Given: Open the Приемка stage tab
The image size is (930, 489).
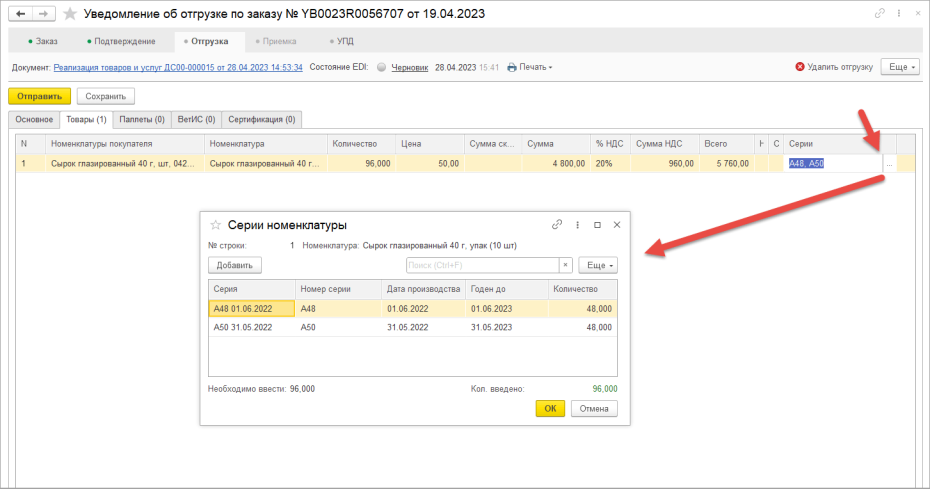Looking at the screenshot, I should [x=276, y=42].
